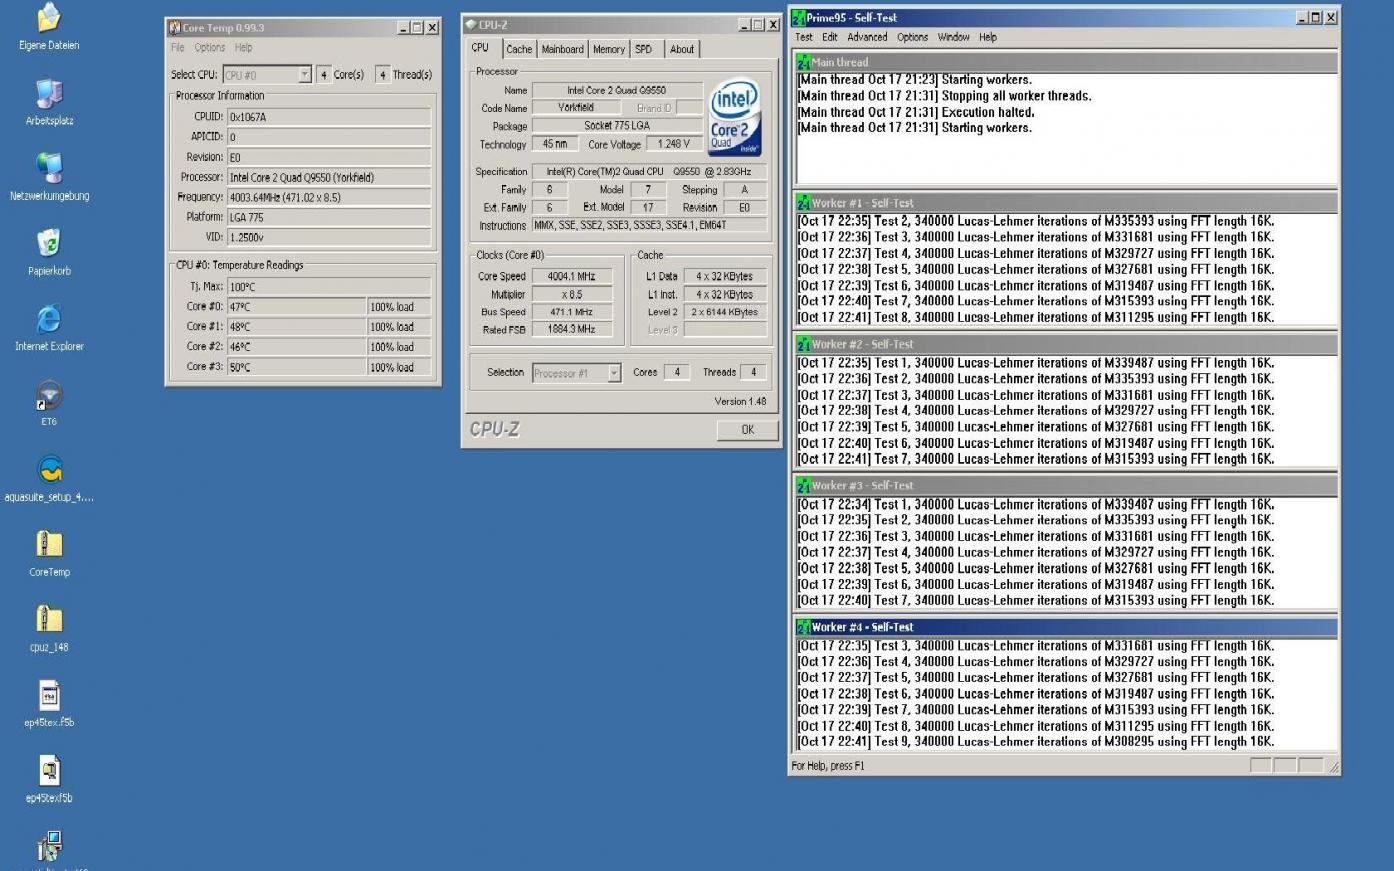The image size is (1394, 871).
Task: Click the Worker #1 Self-Test title bar
Action: tap(1067, 203)
